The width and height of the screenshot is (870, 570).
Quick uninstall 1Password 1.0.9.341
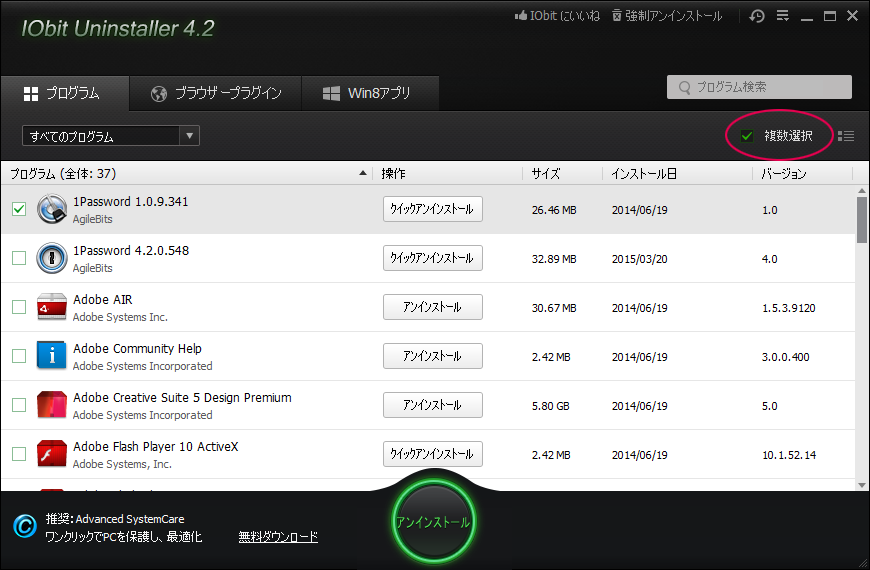point(433,209)
